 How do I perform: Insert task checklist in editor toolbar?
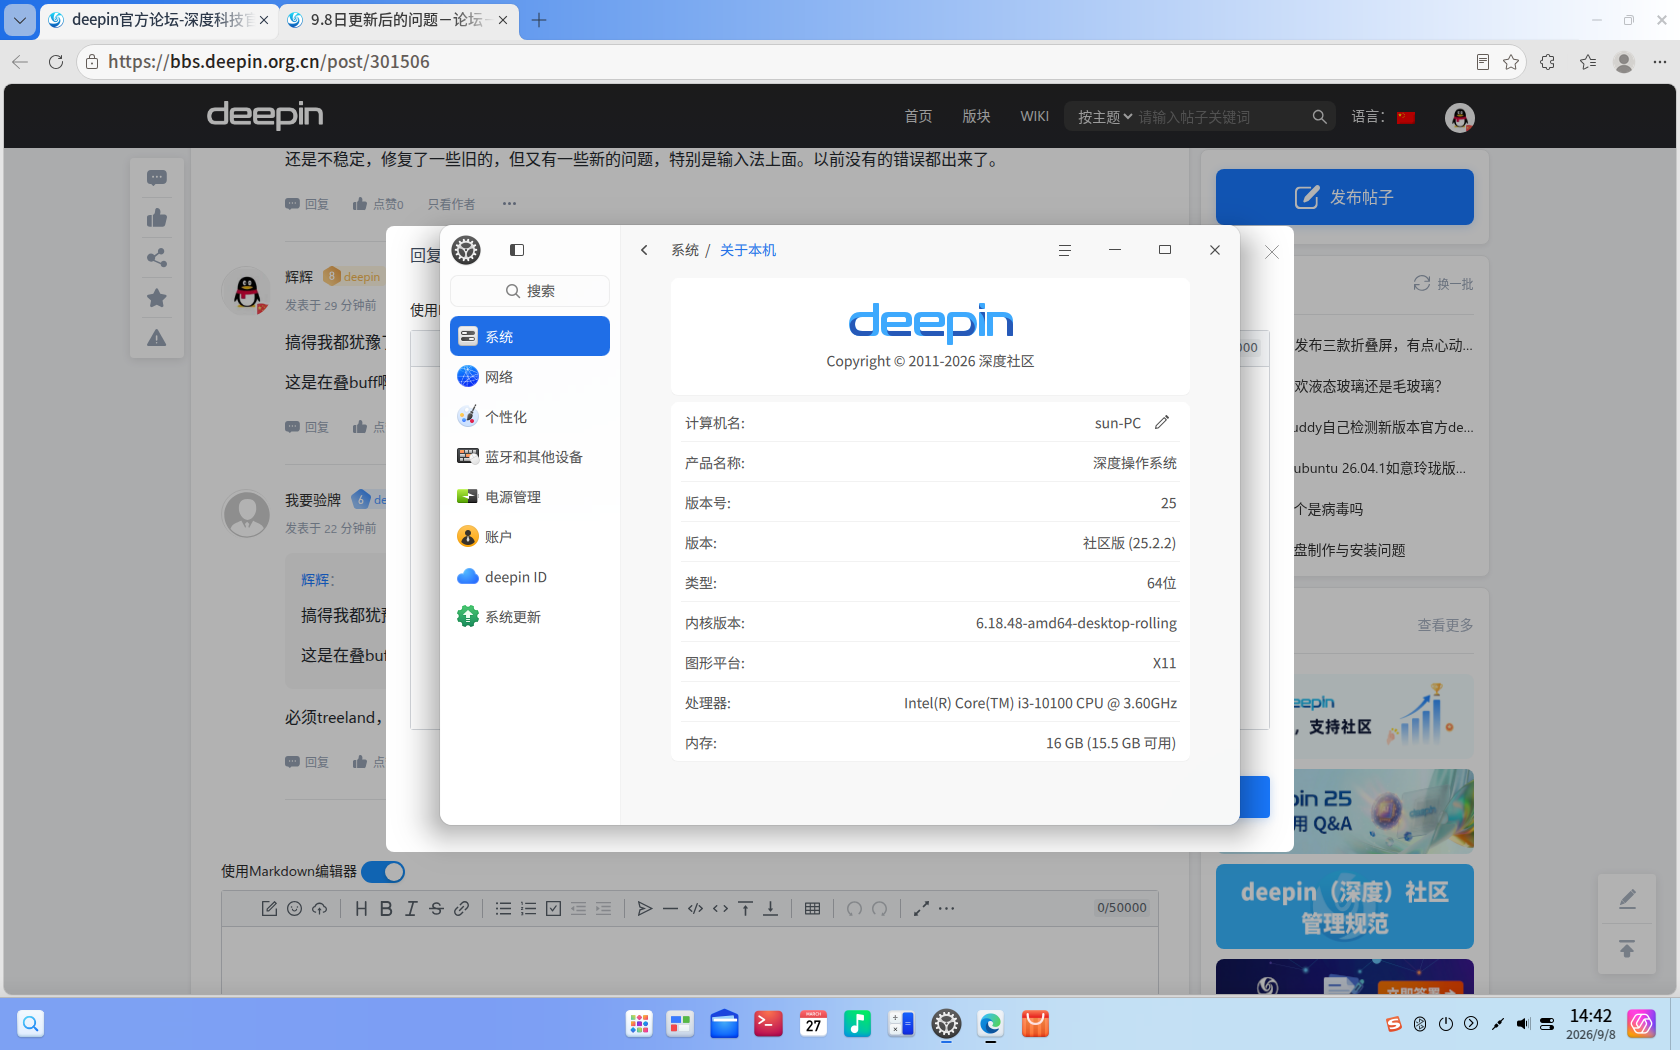(553, 908)
